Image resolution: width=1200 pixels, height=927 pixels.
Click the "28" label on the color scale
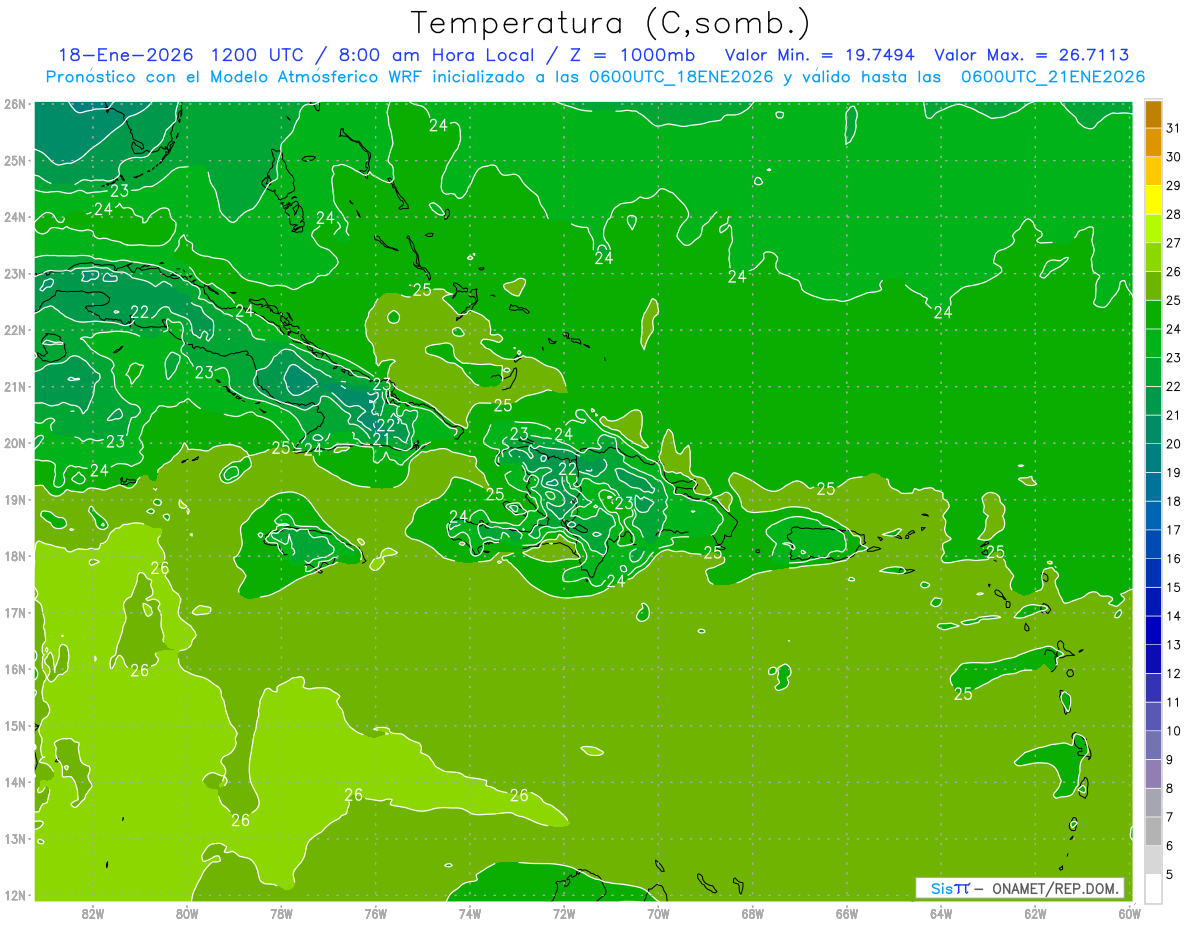(1173, 214)
